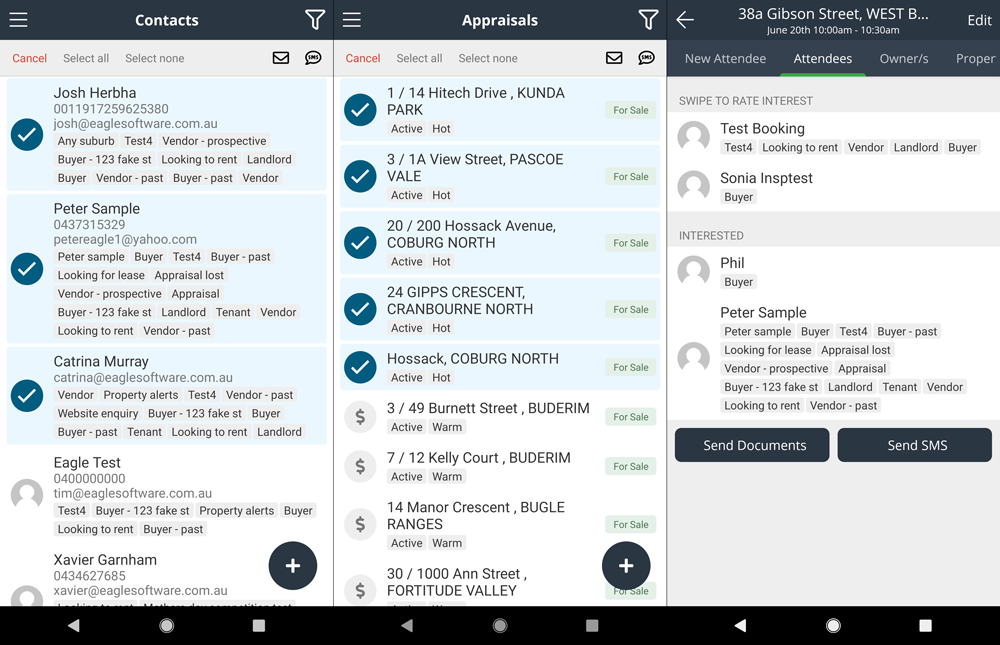
Task: Open the hamburger menu in Contacts
Action: point(18,20)
